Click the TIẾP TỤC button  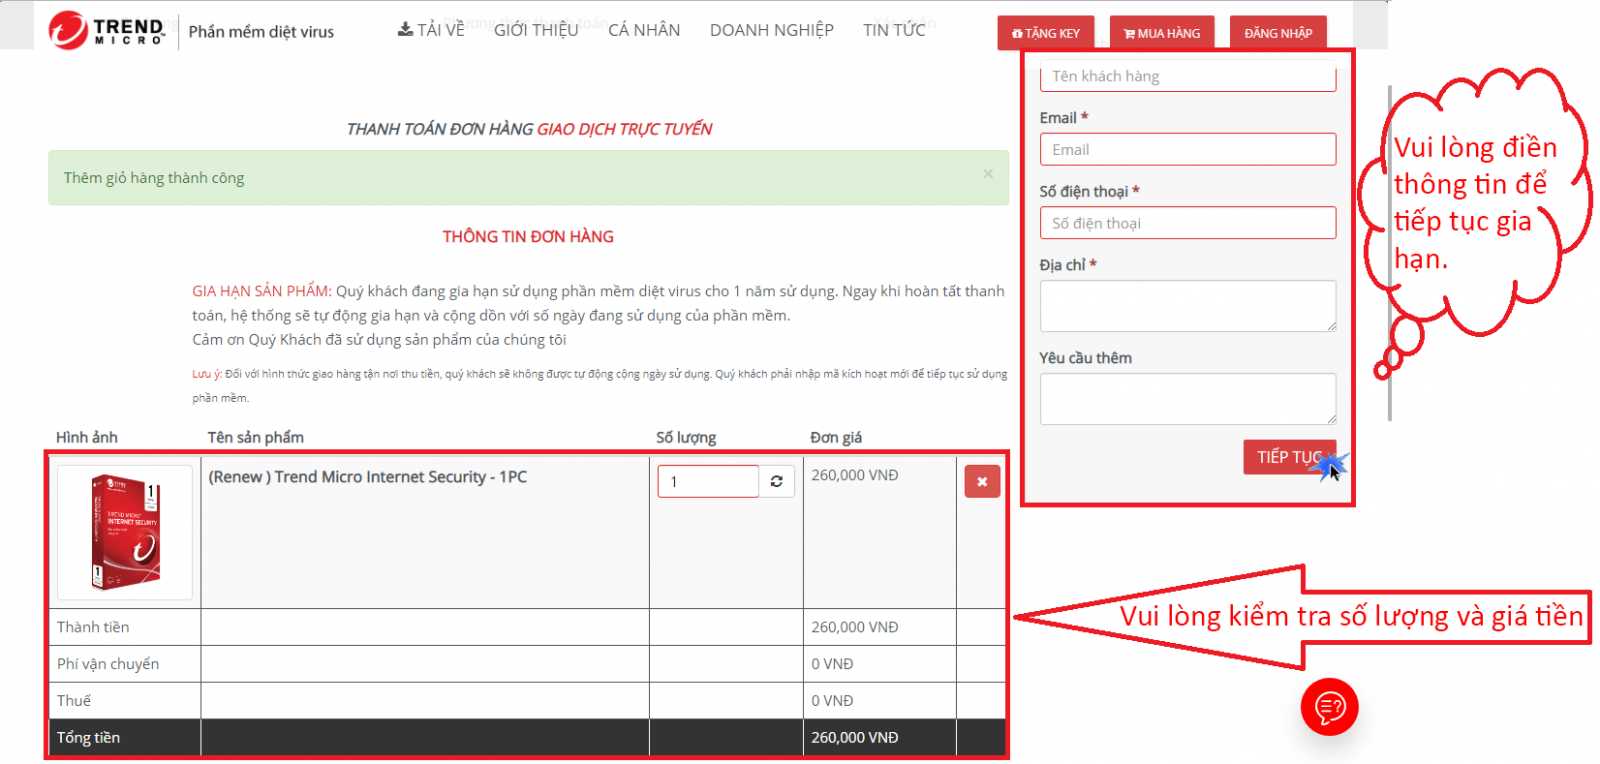tap(1289, 457)
